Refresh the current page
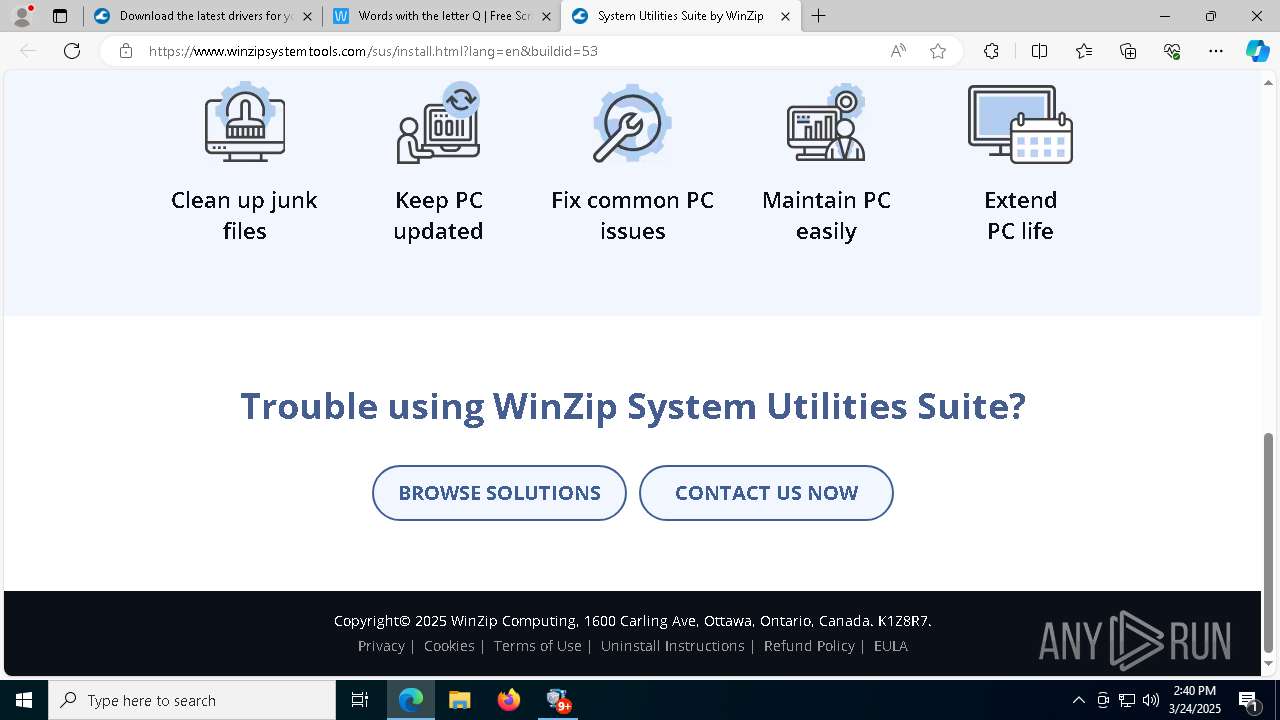Viewport: 1280px width, 720px height. 72,51
